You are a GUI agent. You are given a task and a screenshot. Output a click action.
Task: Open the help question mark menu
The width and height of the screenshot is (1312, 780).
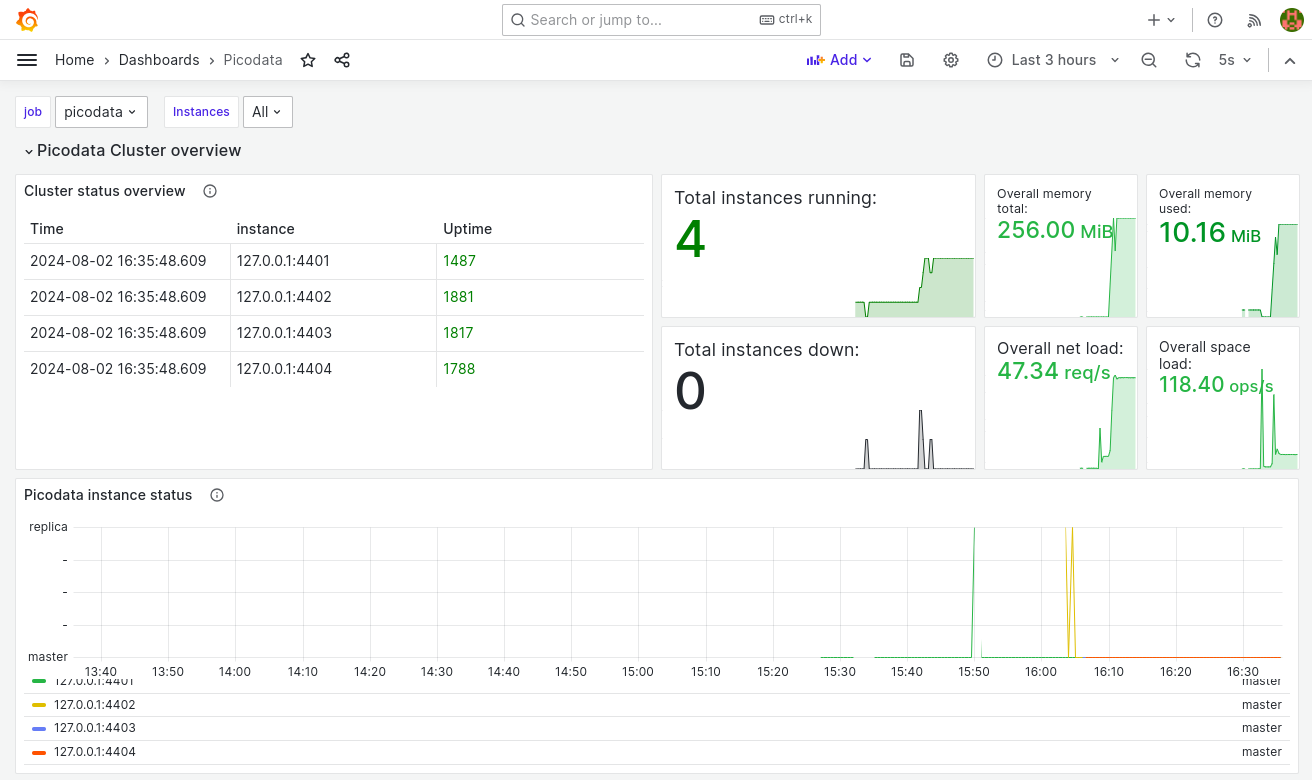1215,20
